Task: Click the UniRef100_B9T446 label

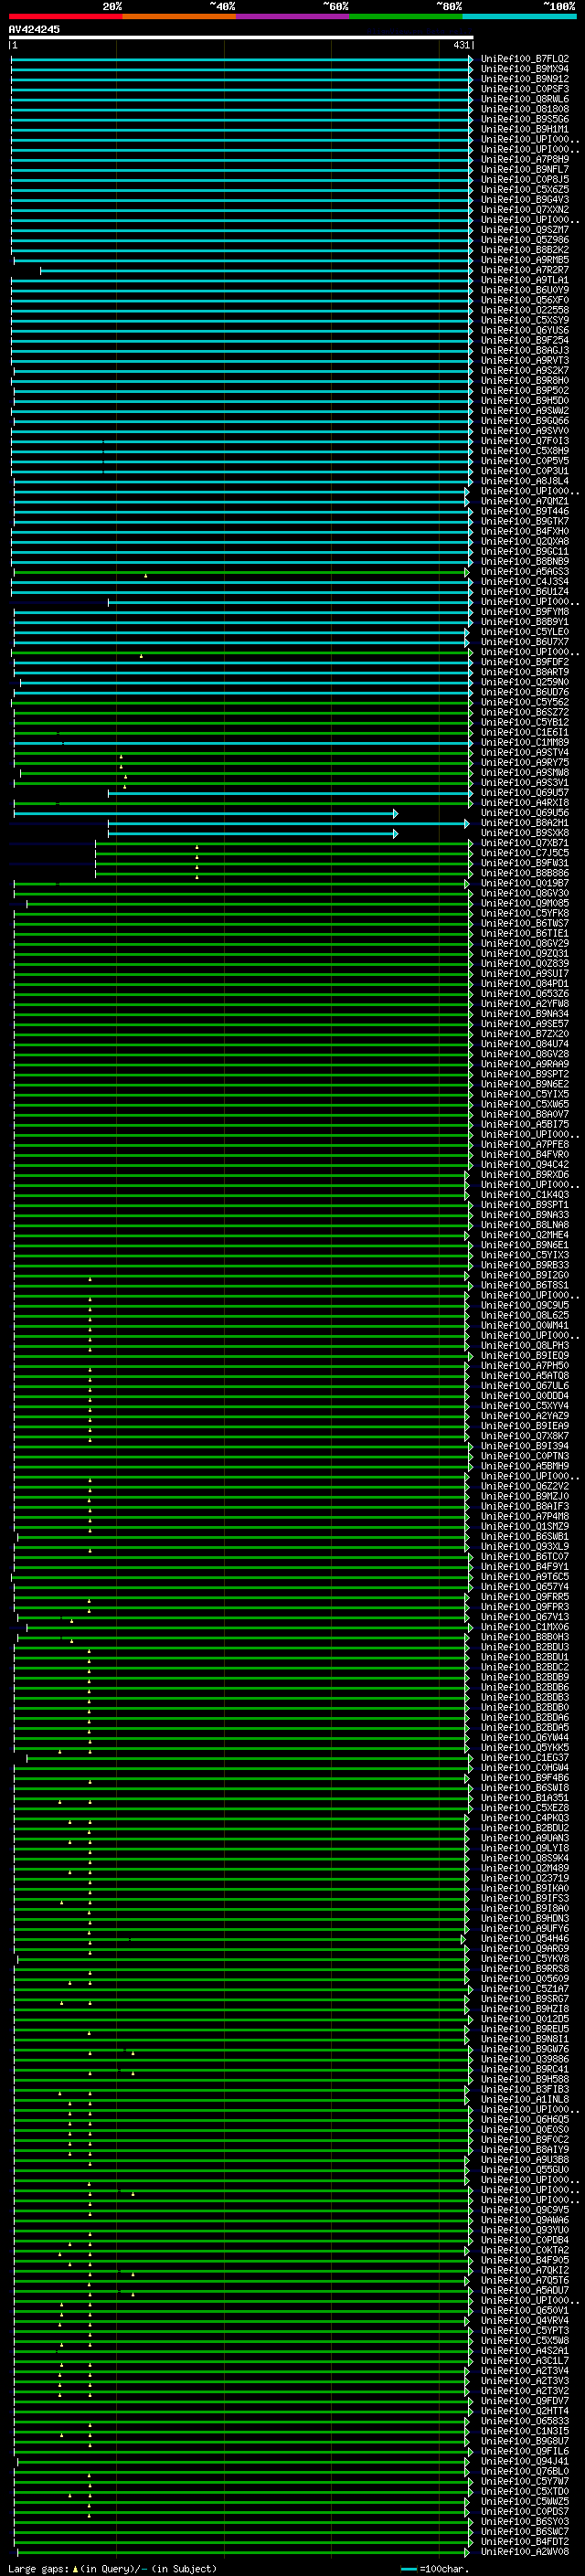Action: [525, 512]
